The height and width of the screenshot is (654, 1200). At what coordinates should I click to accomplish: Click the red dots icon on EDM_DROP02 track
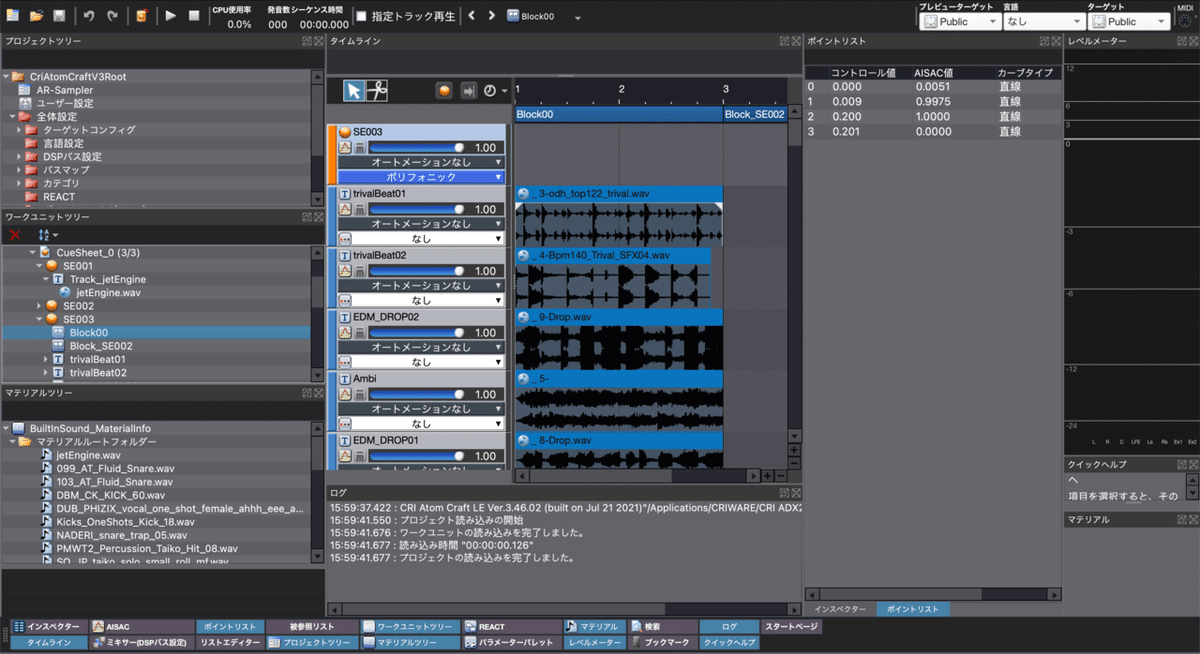coord(345,363)
